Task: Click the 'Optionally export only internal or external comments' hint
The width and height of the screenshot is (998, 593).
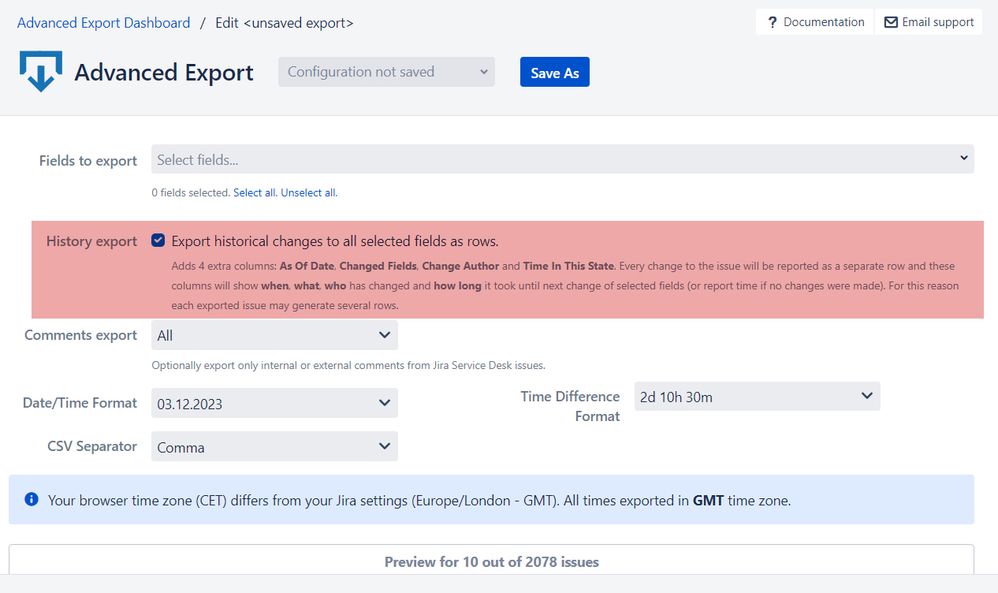Action: pos(348,365)
